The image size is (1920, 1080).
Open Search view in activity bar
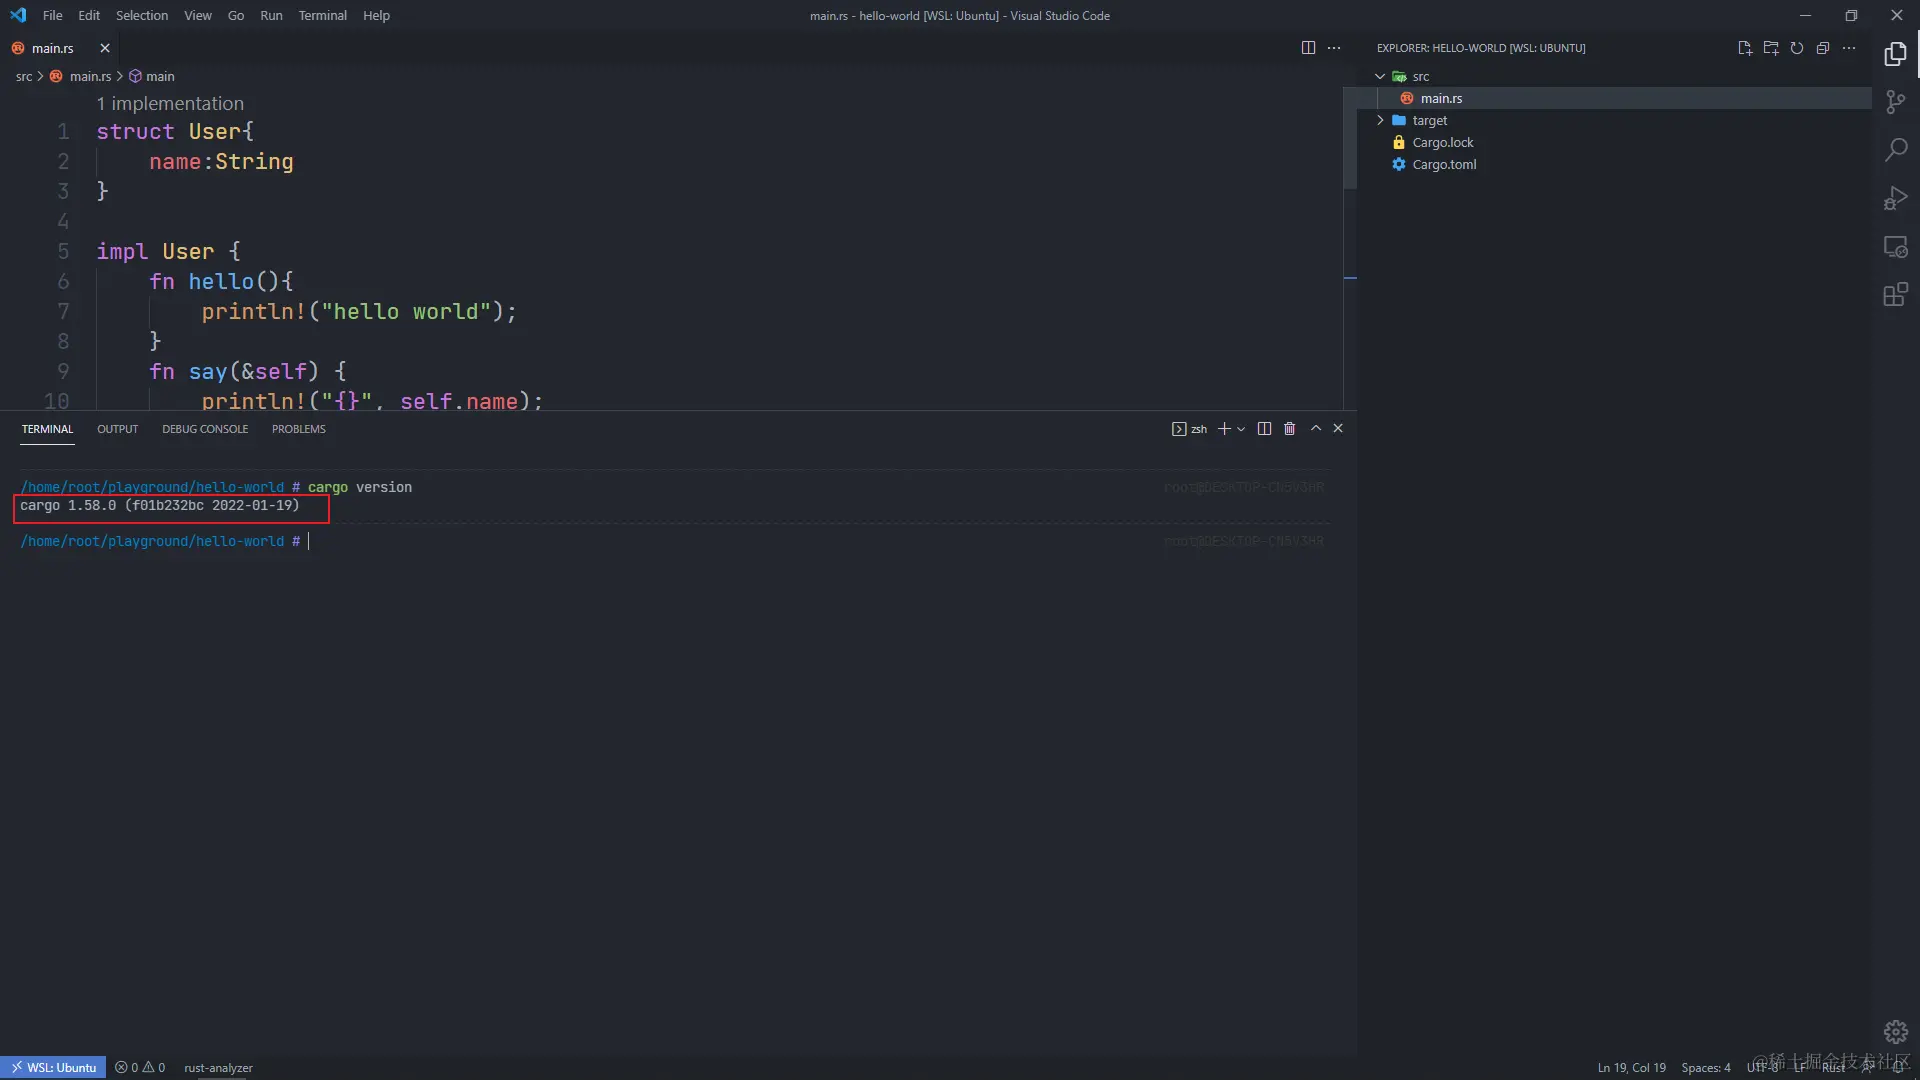(1895, 150)
